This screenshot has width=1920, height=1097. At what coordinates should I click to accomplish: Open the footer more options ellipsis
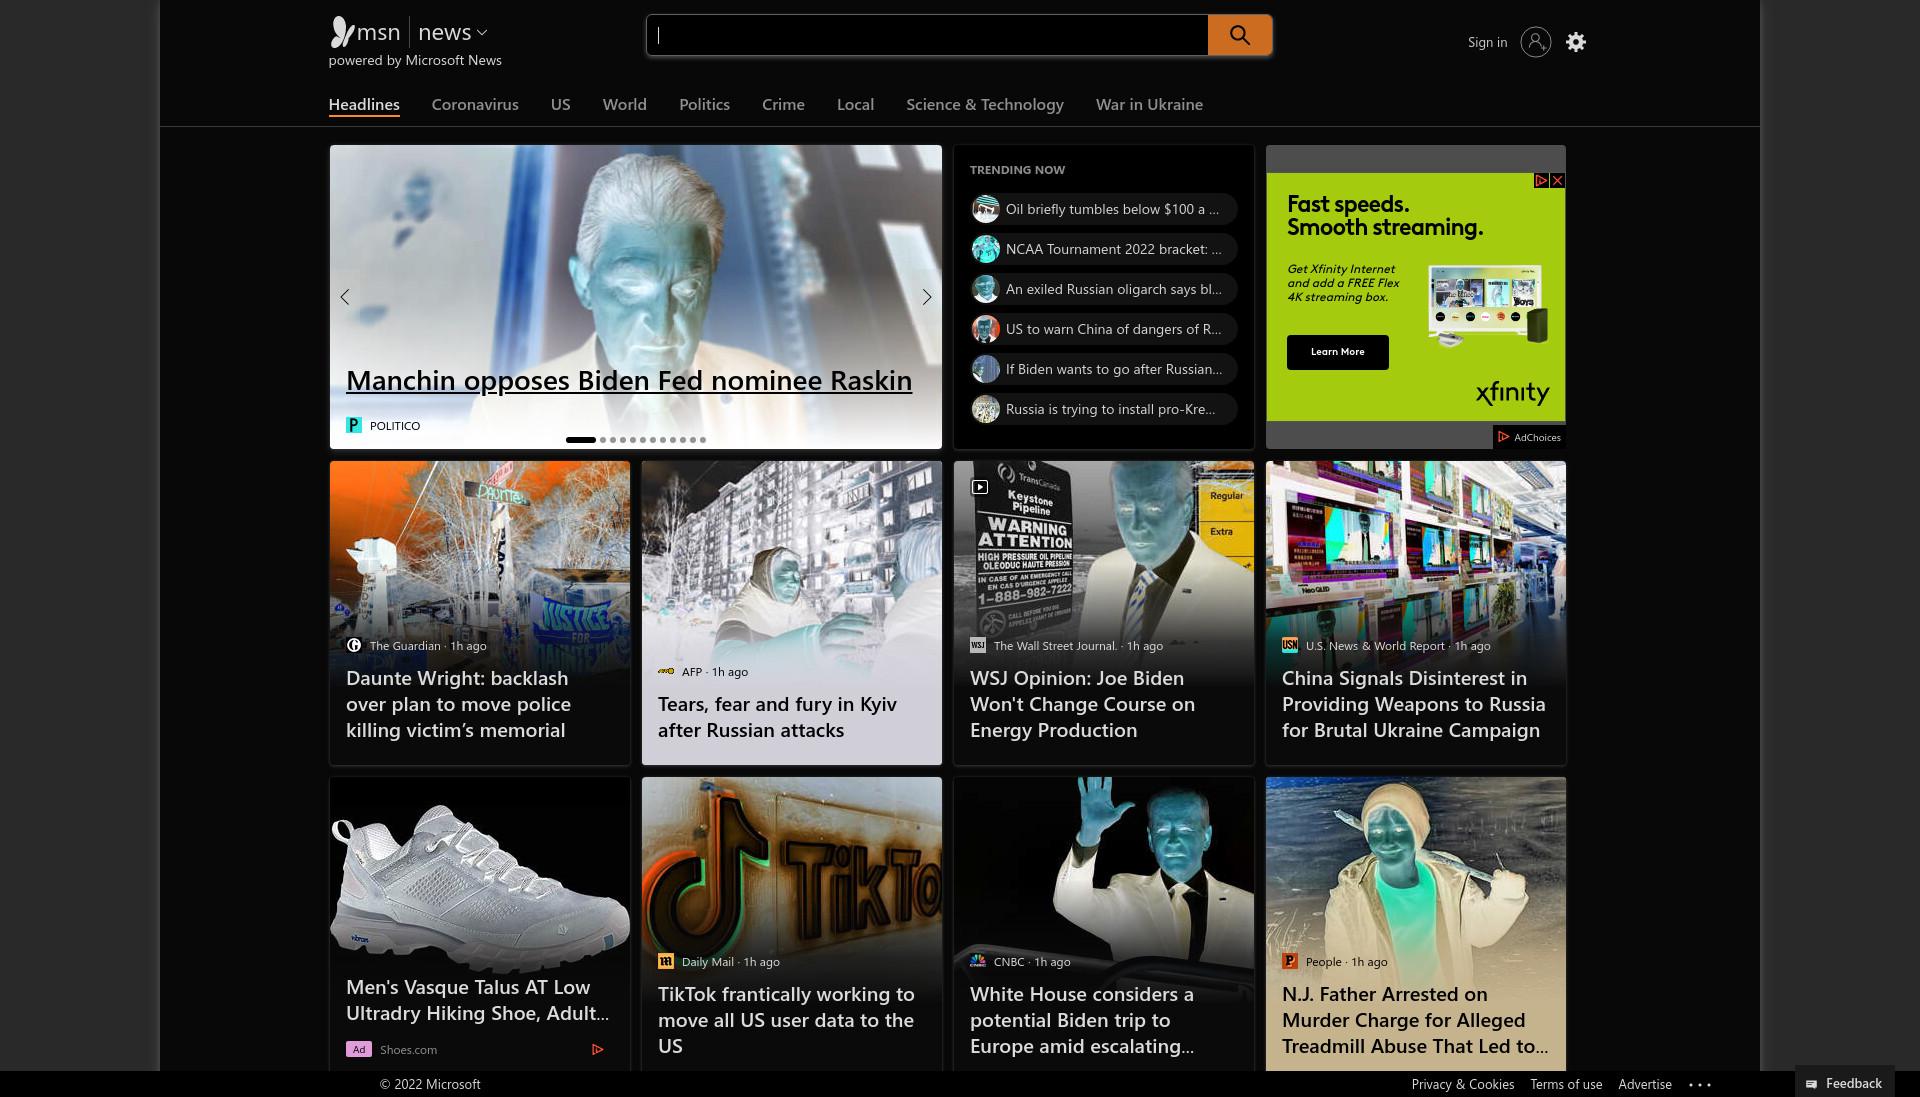point(1700,1084)
